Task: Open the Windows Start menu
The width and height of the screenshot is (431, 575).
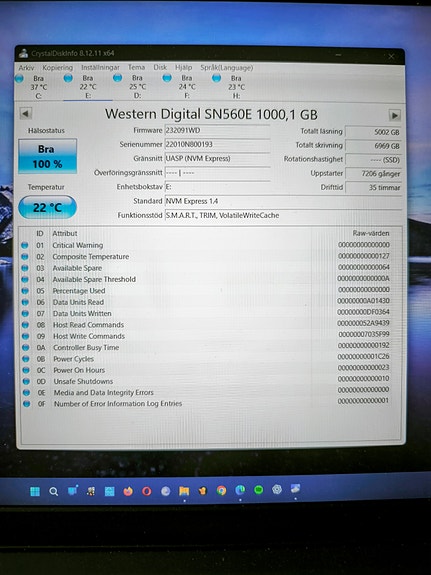Action: click(35, 491)
